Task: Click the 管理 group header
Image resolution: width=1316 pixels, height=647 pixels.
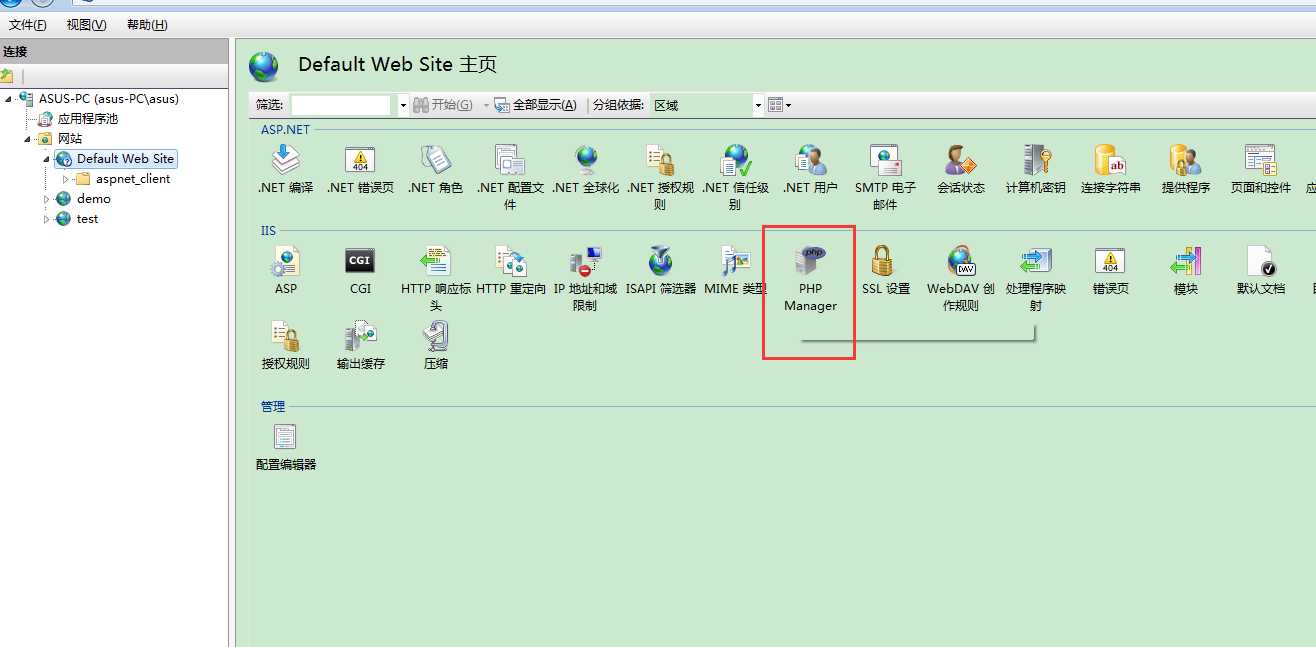Action: (273, 406)
